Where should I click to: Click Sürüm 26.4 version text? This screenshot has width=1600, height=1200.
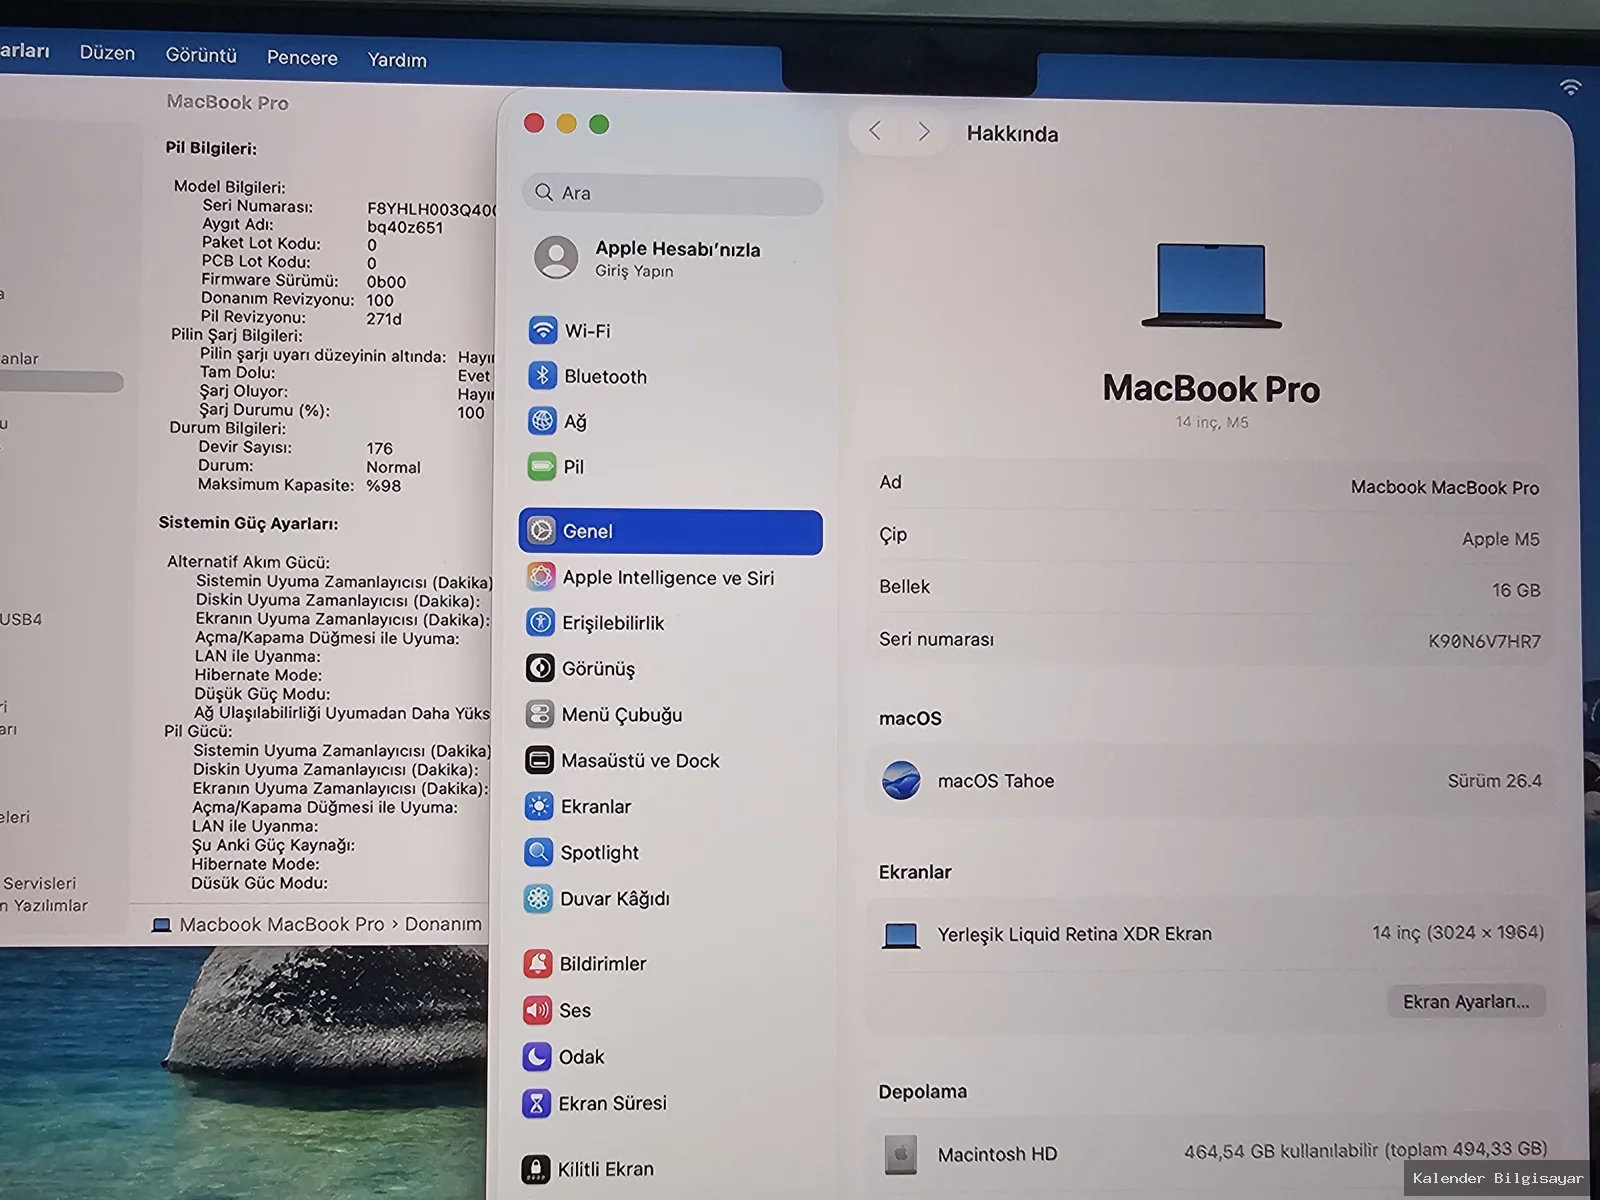tap(1495, 781)
